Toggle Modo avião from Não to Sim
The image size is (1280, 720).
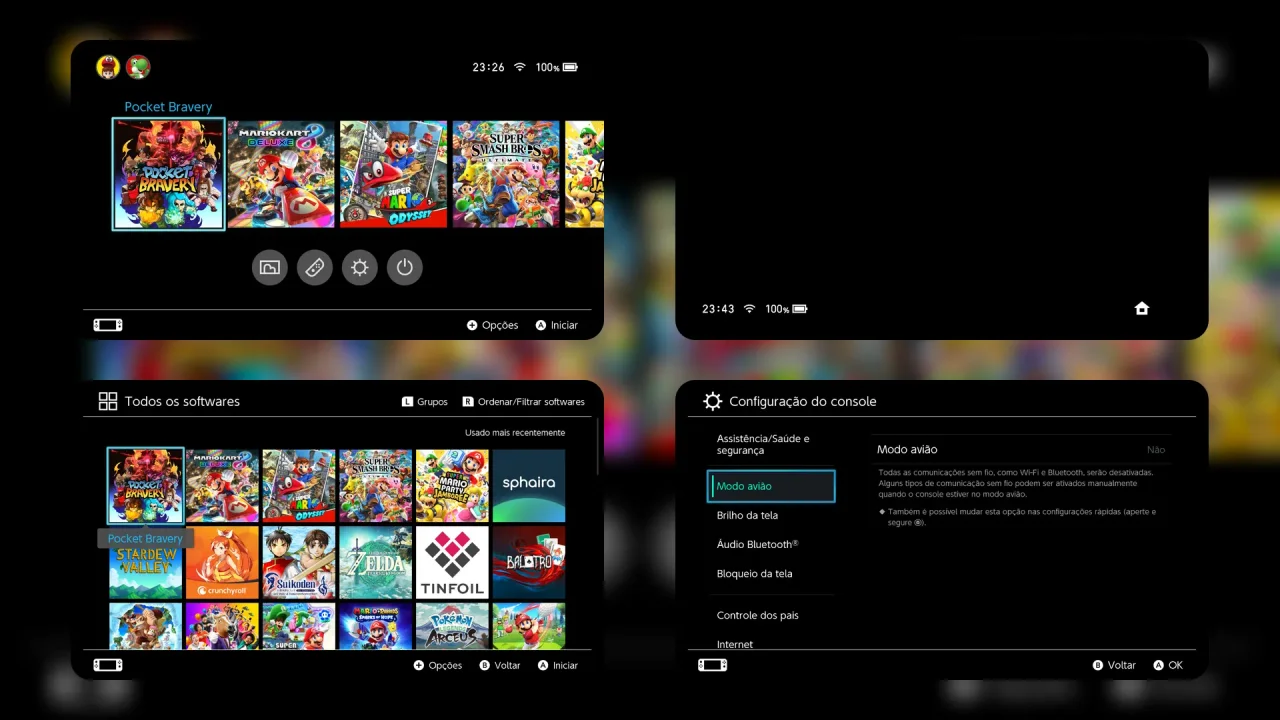pyautogui.click(x=1155, y=449)
